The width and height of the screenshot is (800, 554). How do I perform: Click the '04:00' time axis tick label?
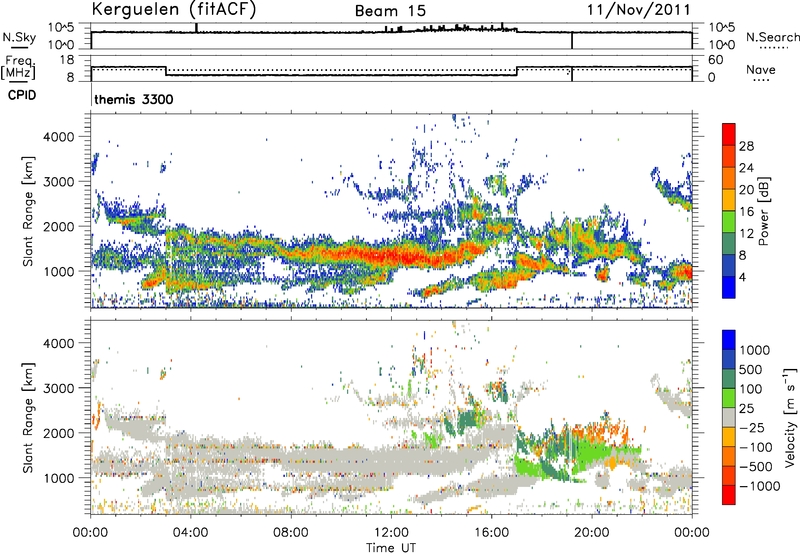pyautogui.click(x=190, y=533)
